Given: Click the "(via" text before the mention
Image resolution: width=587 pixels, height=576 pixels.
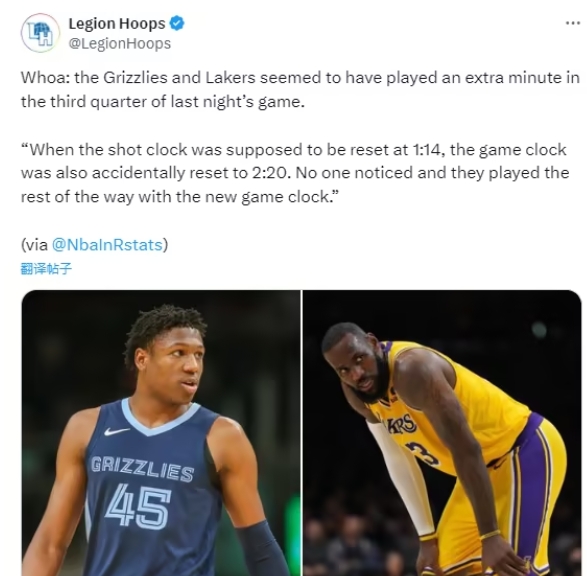Looking at the screenshot, I should (x=34, y=245).
